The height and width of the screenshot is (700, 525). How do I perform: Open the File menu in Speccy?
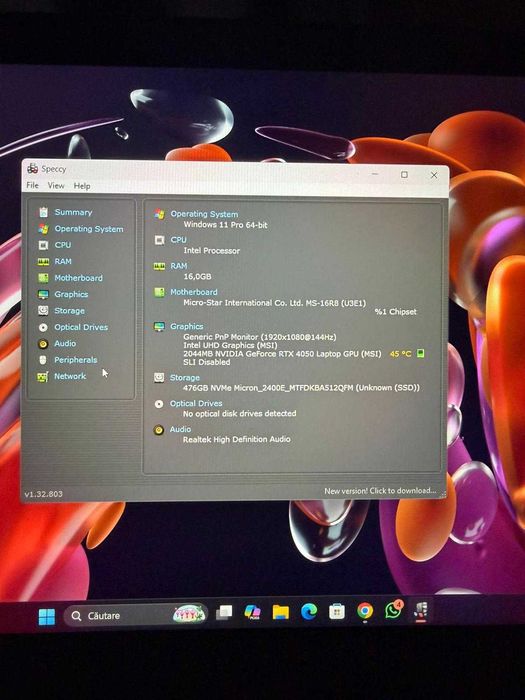(x=32, y=185)
